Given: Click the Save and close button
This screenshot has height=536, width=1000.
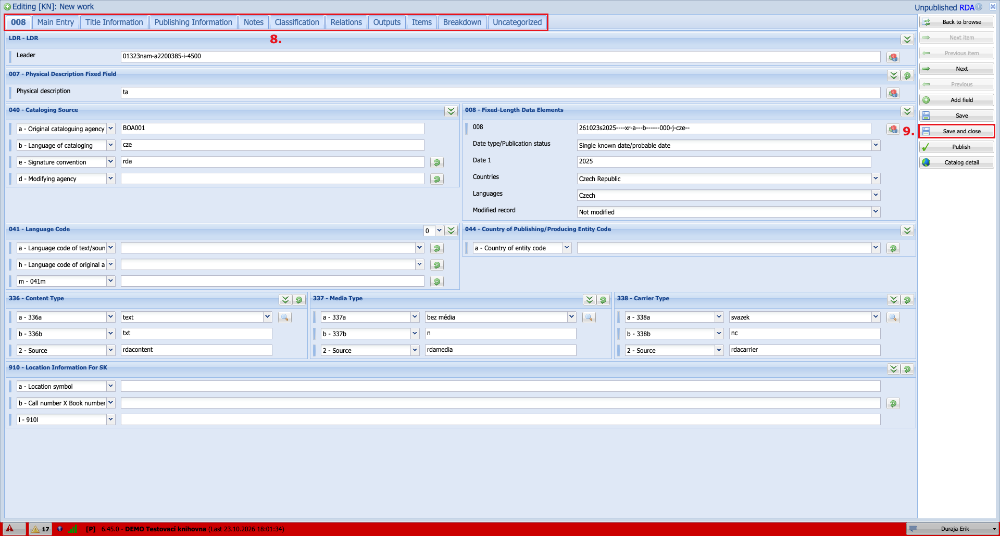Looking at the screenshot, I should coord(956,131).
